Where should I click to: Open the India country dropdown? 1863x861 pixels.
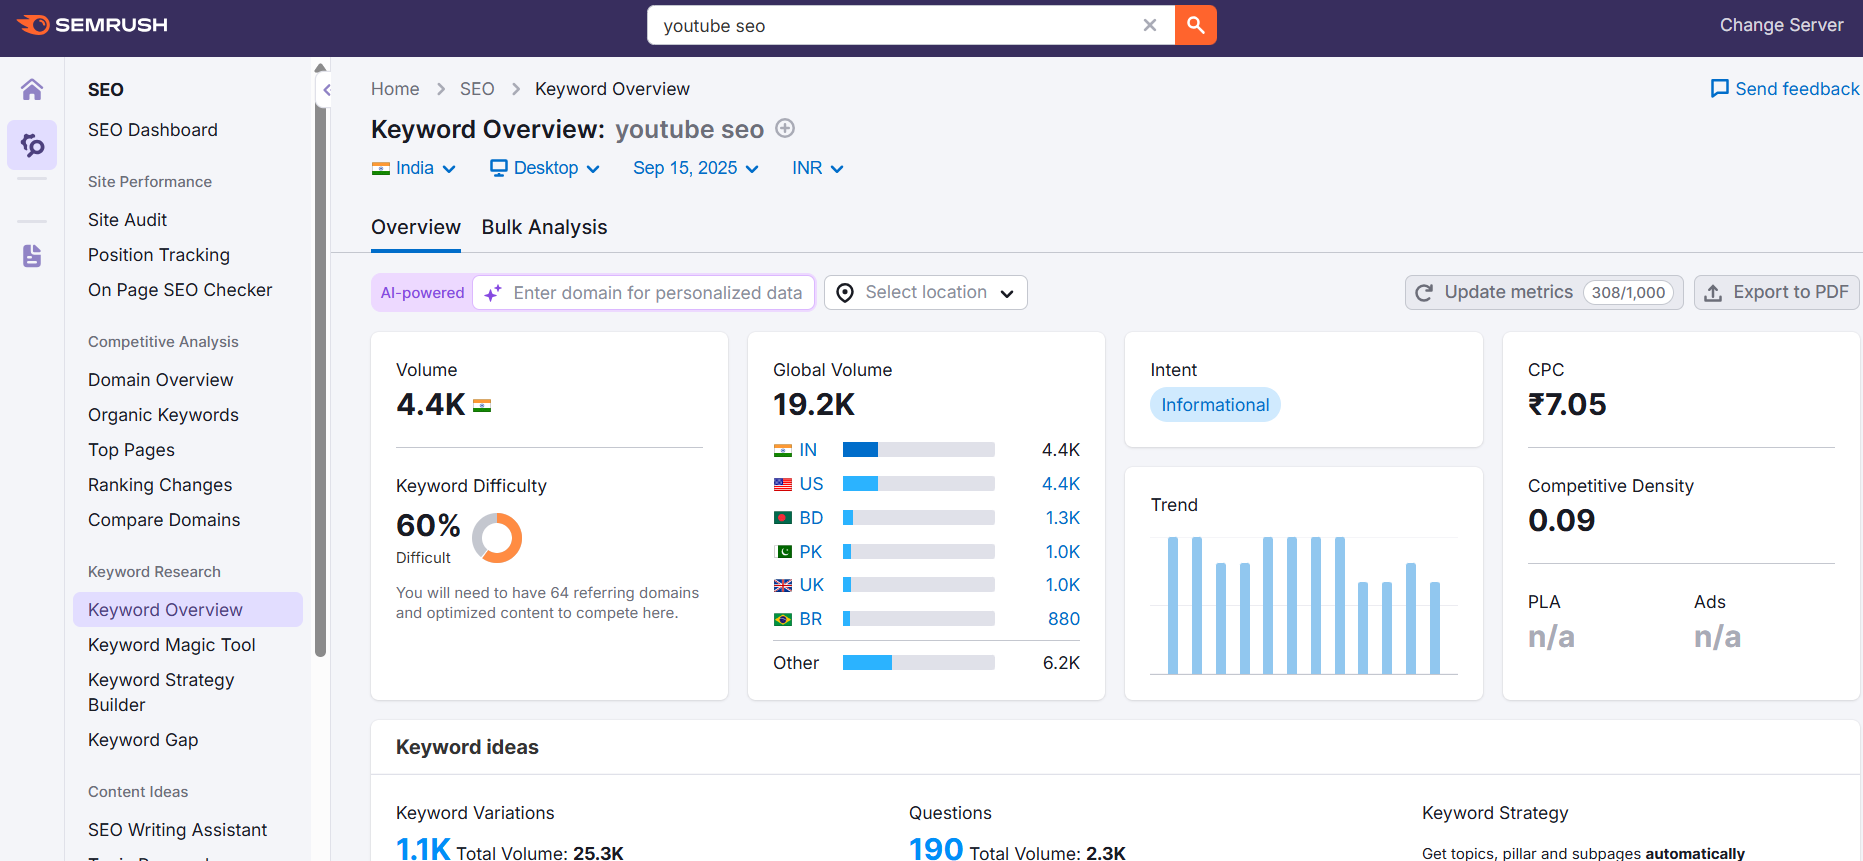point(414,168)
